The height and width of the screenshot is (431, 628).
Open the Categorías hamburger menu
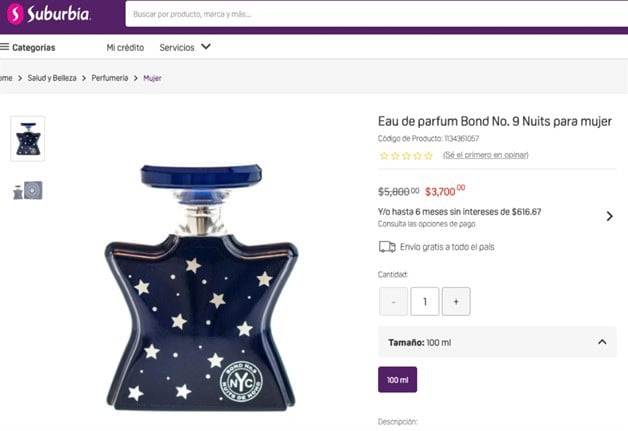click(x=6, y=47)
